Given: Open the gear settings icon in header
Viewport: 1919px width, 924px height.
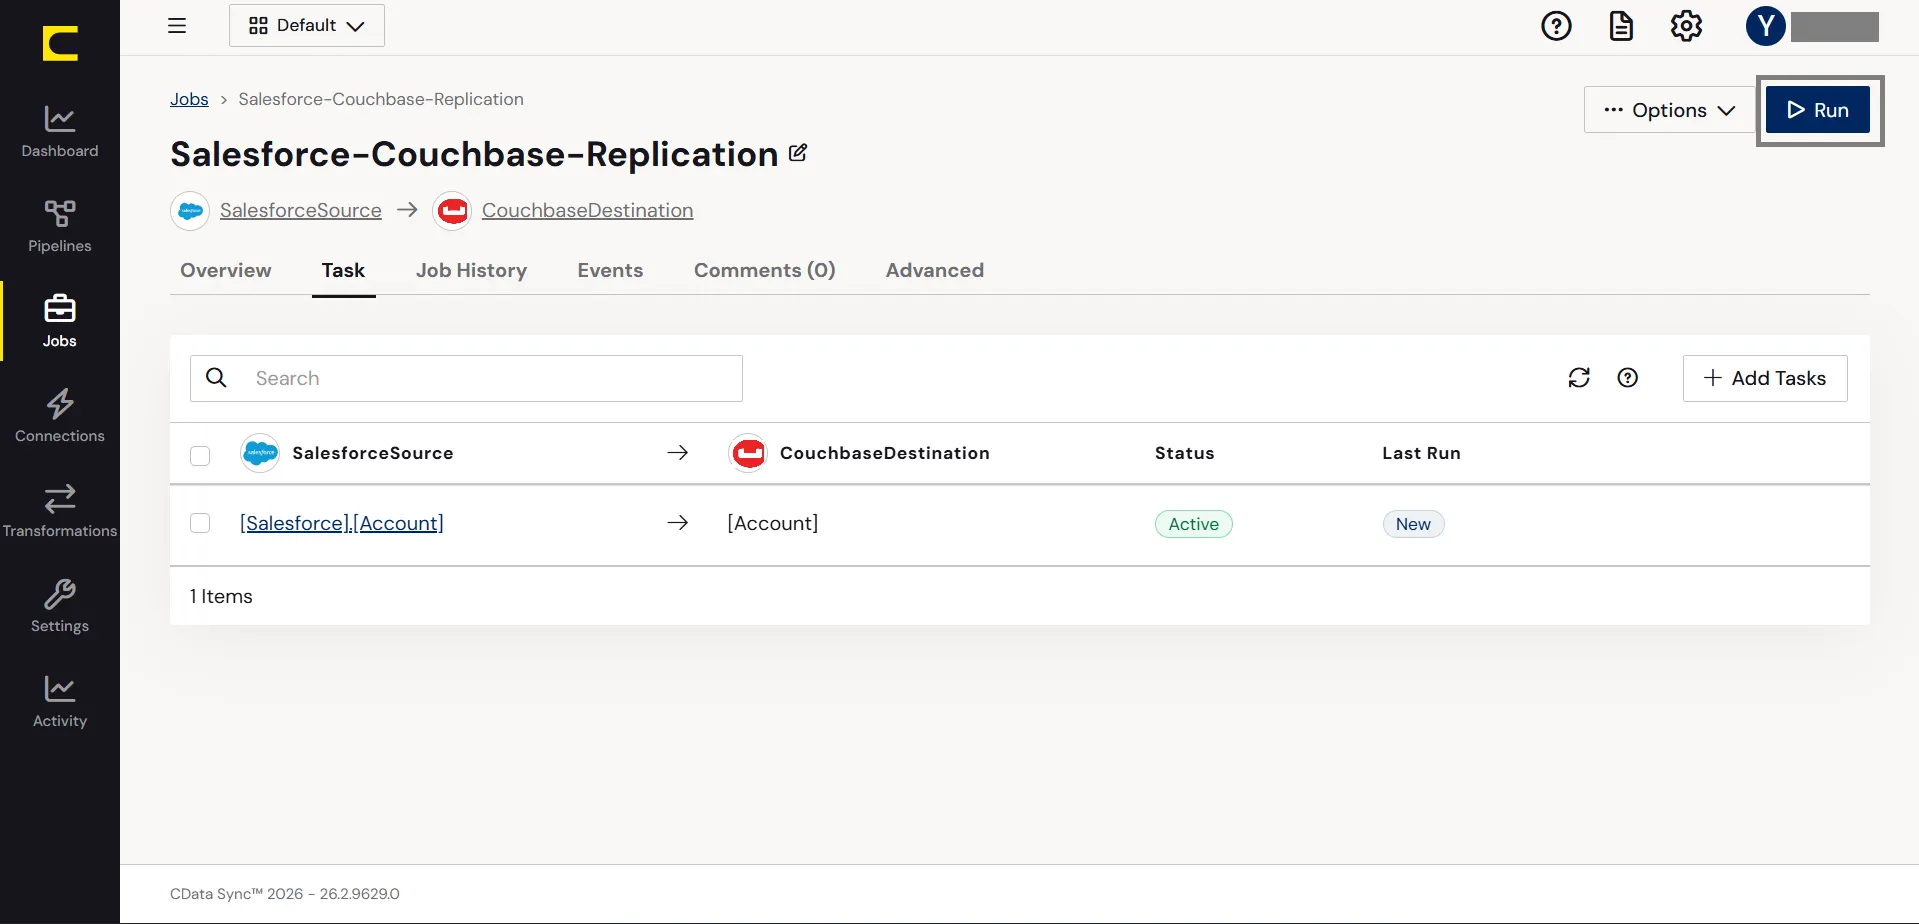Looking at the screenshot, I should (1686, 26).
